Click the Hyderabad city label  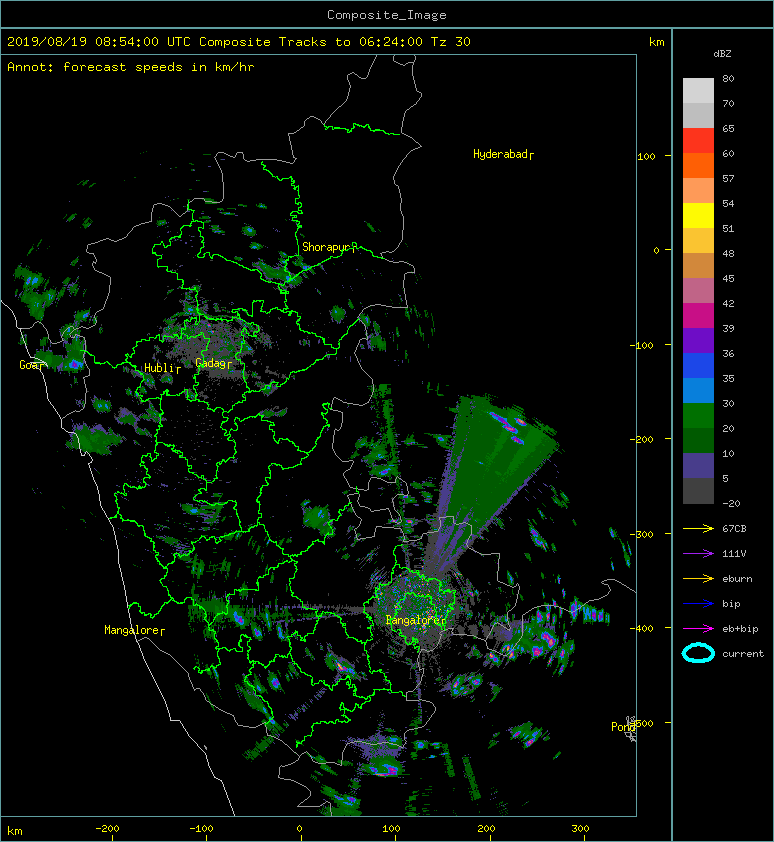coord(500,155)
